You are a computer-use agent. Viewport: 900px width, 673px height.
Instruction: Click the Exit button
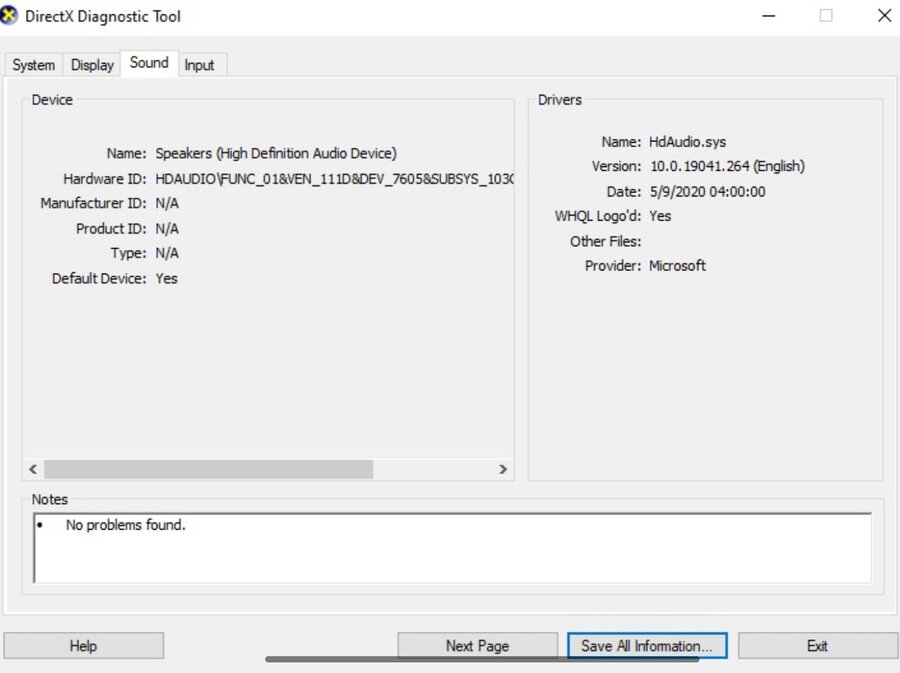(x=817, y=646)
